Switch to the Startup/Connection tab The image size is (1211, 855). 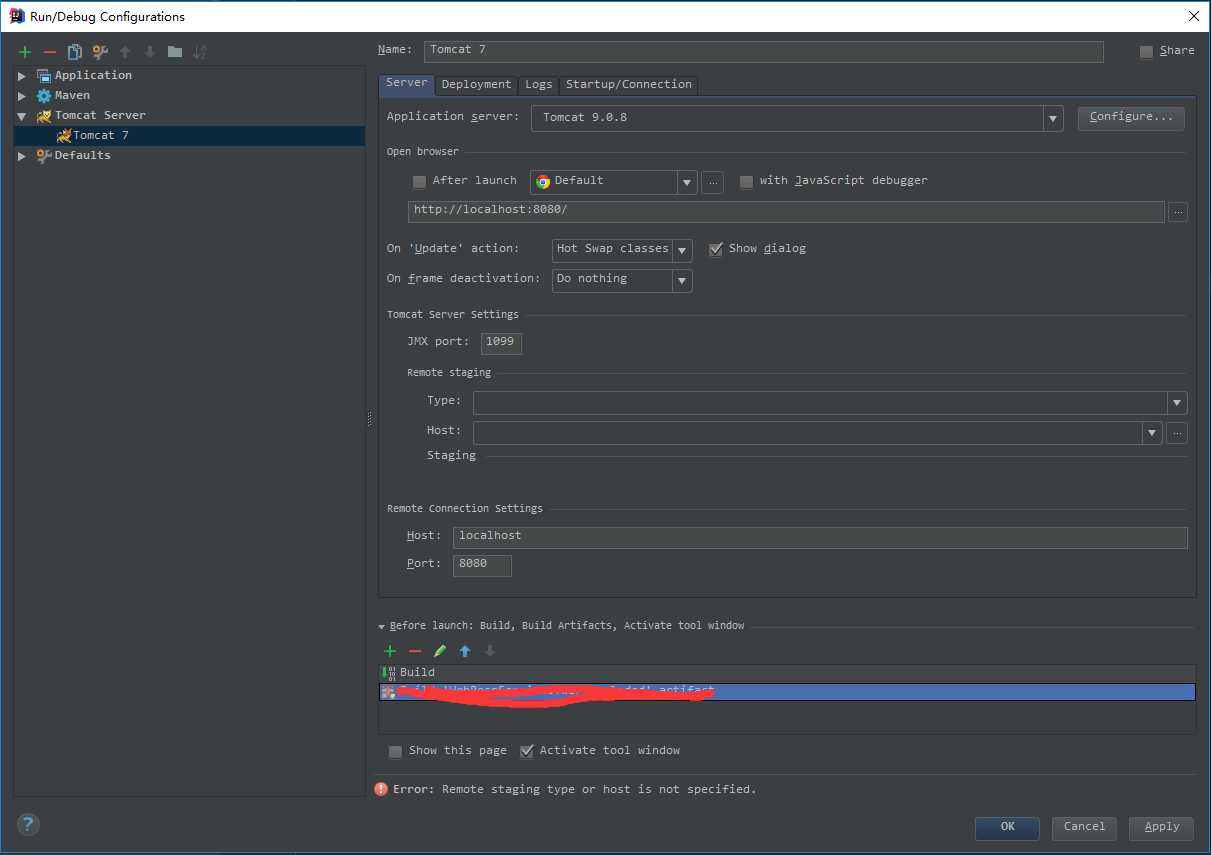click(629, 85)
